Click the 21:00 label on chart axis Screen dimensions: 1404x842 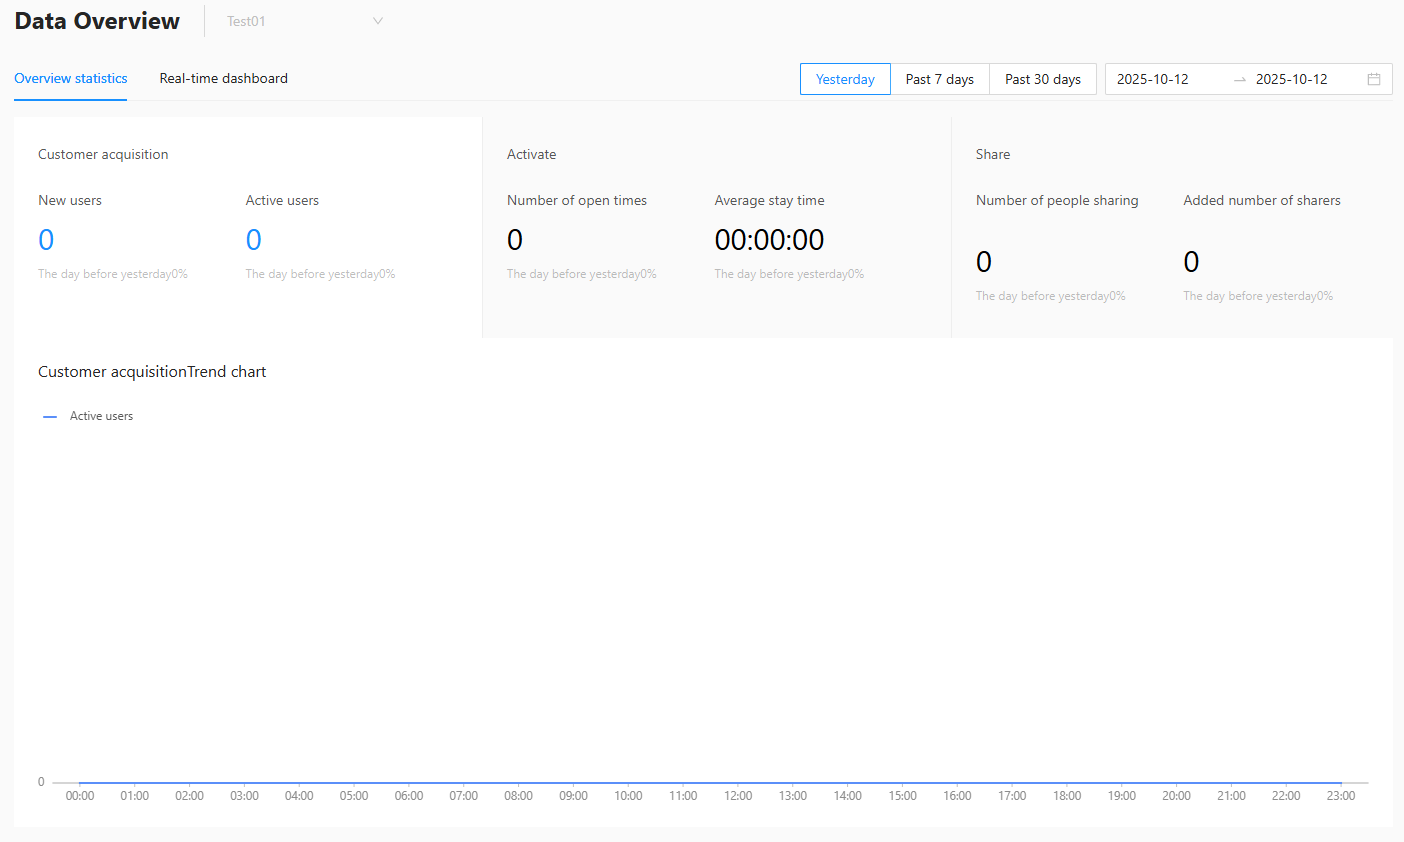point(1232,796)
